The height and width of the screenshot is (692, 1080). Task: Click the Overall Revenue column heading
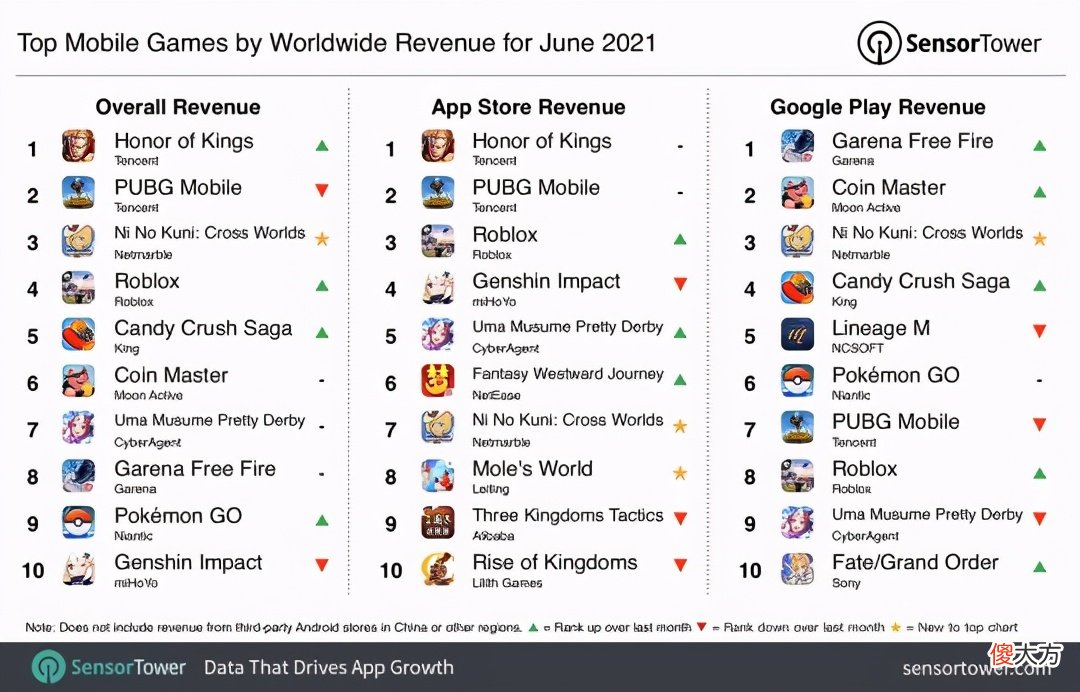[x=178, y=107]
